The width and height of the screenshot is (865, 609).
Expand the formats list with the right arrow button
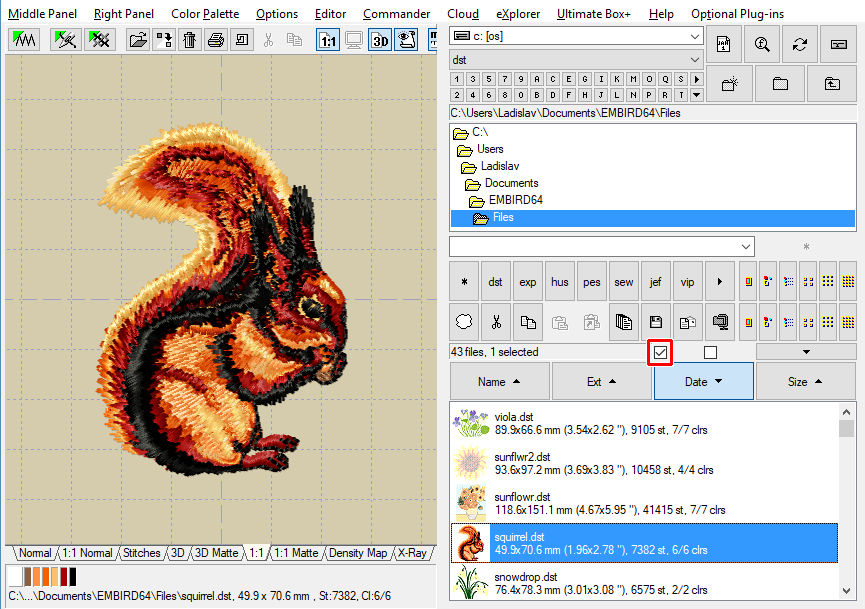[719, 281]
